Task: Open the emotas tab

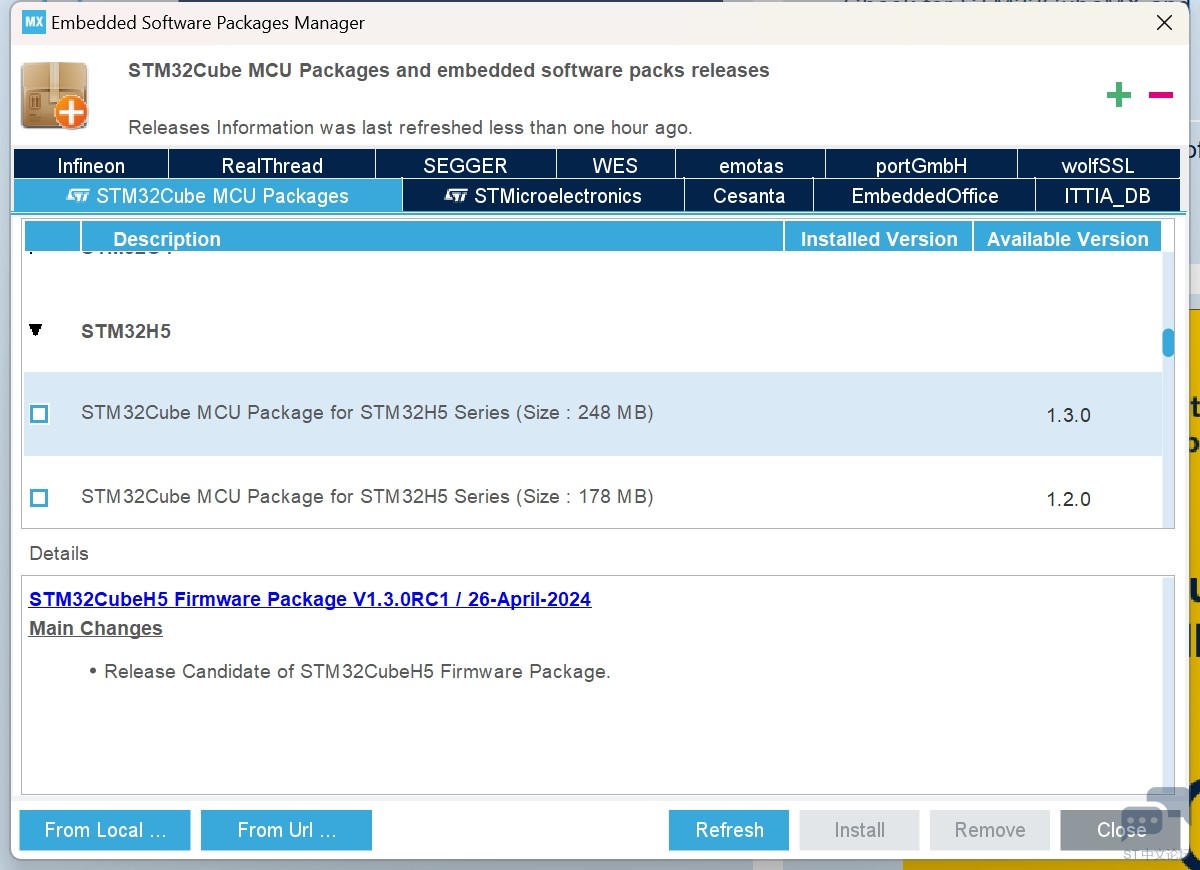Action: (751, 165)
